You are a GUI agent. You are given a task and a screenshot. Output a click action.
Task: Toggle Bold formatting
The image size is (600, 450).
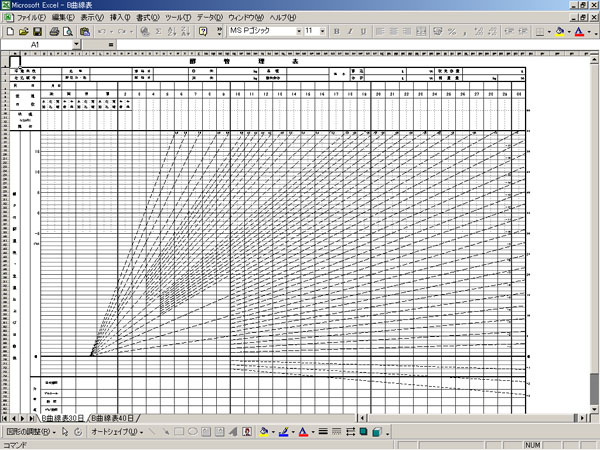(336, 32)
